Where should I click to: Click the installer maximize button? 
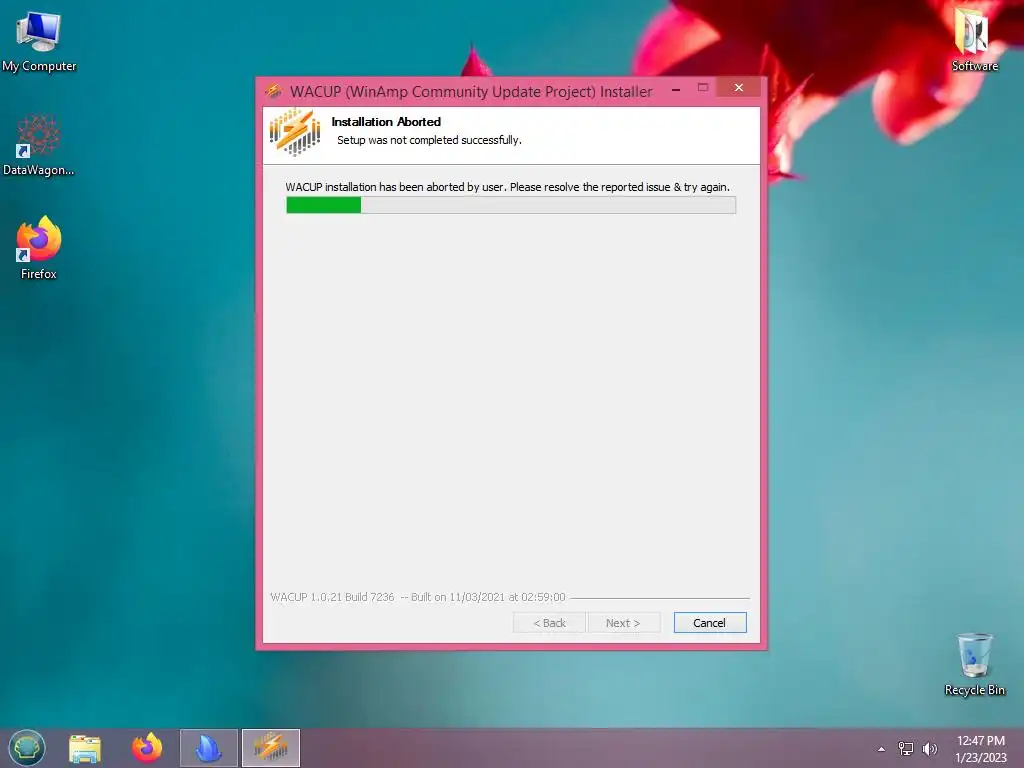tap(703, 88)
